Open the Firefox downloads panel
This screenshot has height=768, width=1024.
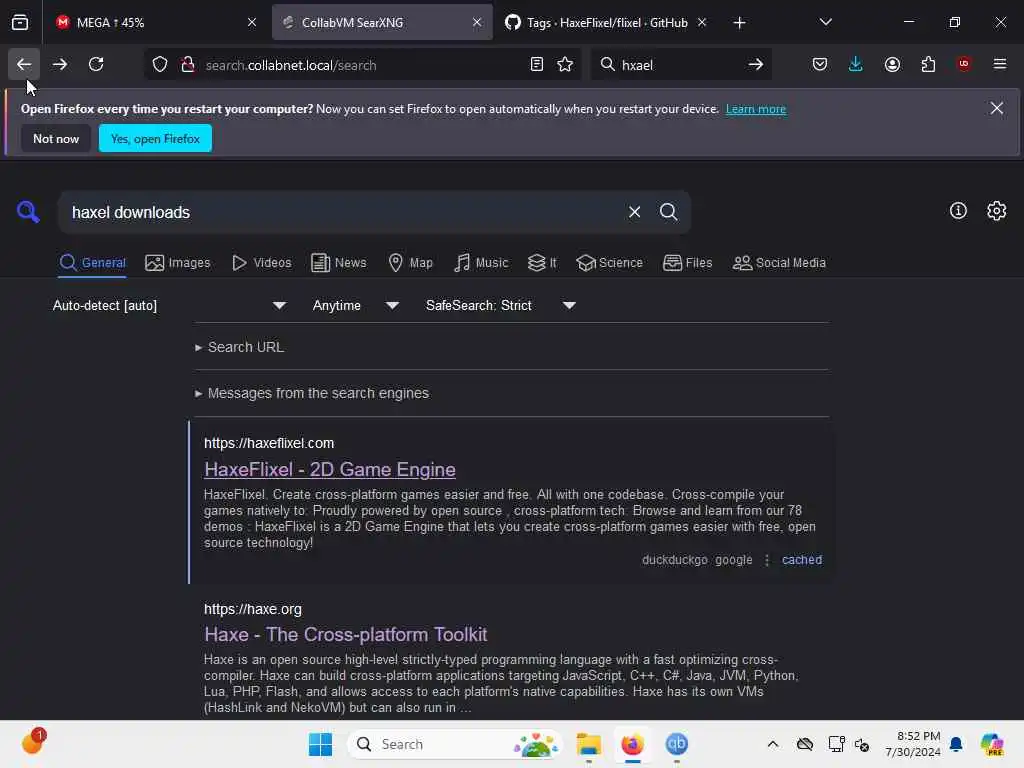pos(856,64)
